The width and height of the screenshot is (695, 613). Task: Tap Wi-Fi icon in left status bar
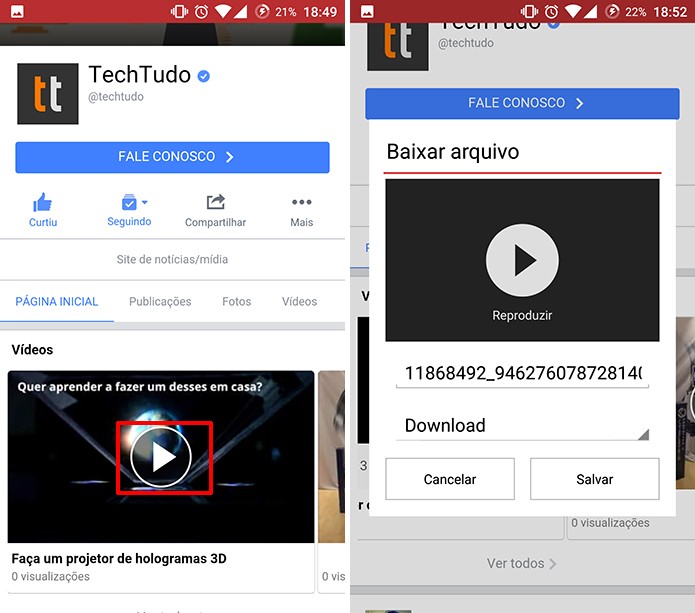[222, 12]
